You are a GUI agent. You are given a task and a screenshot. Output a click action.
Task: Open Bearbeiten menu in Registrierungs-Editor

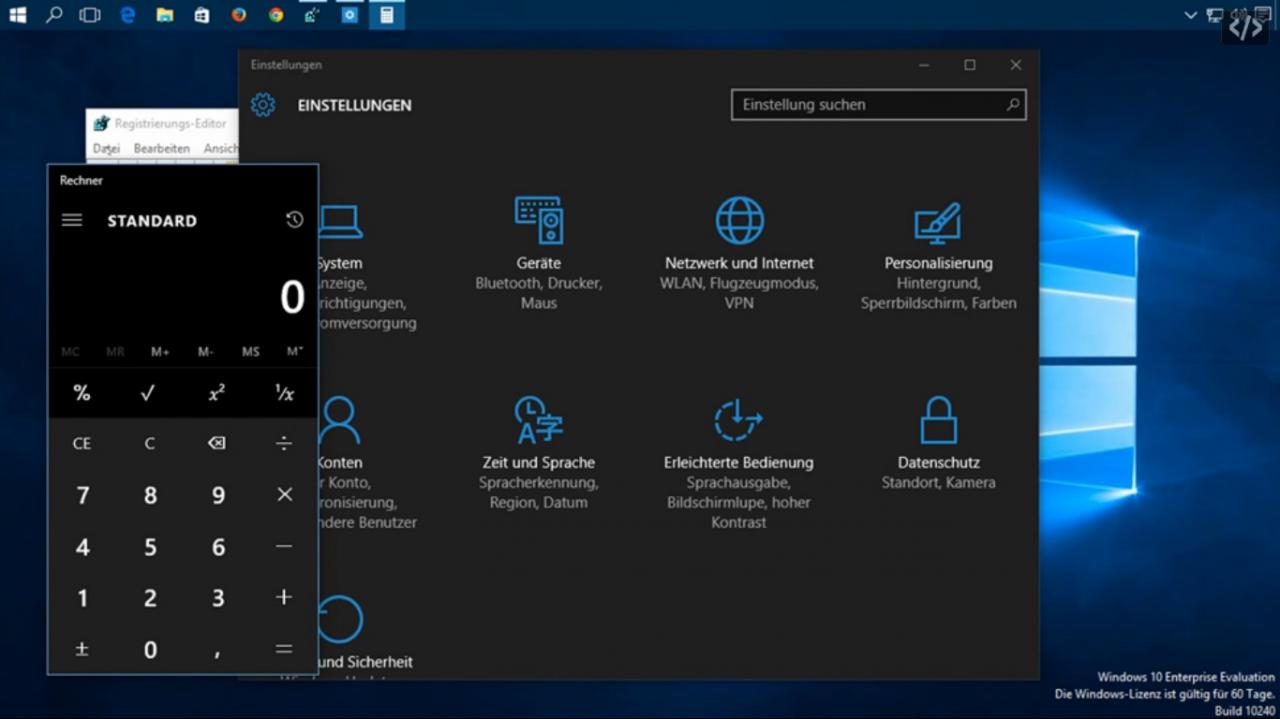(161, 148)
